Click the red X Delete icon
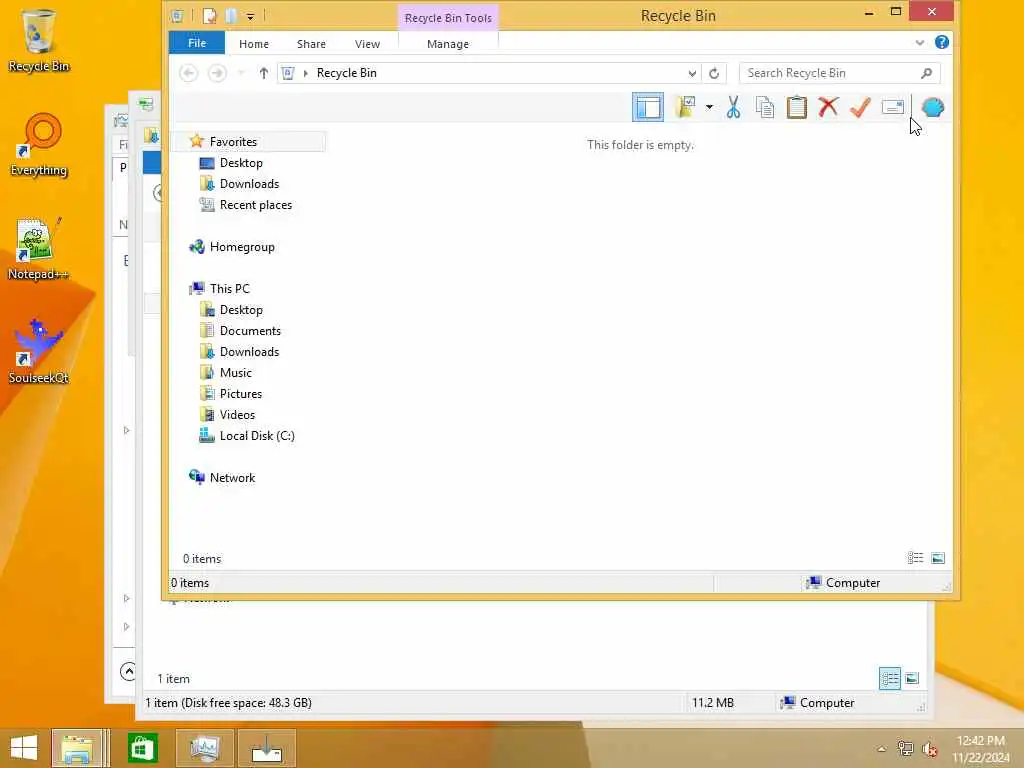 pyautogui.click(x=828, y=107)
